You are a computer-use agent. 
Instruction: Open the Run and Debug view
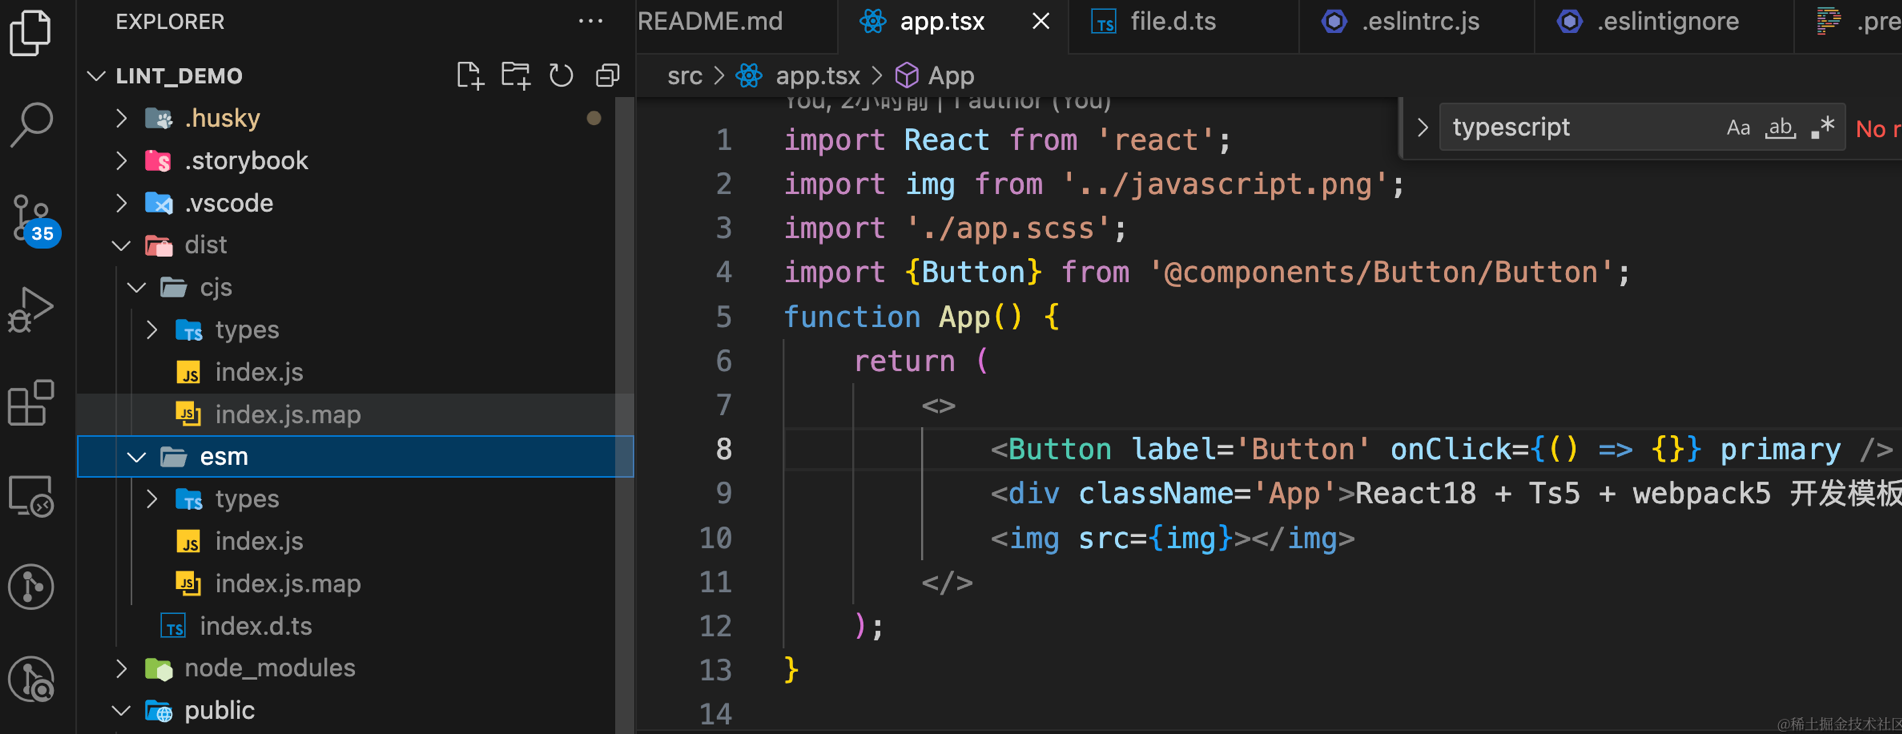pyautogui.click(x=31, y=310)
